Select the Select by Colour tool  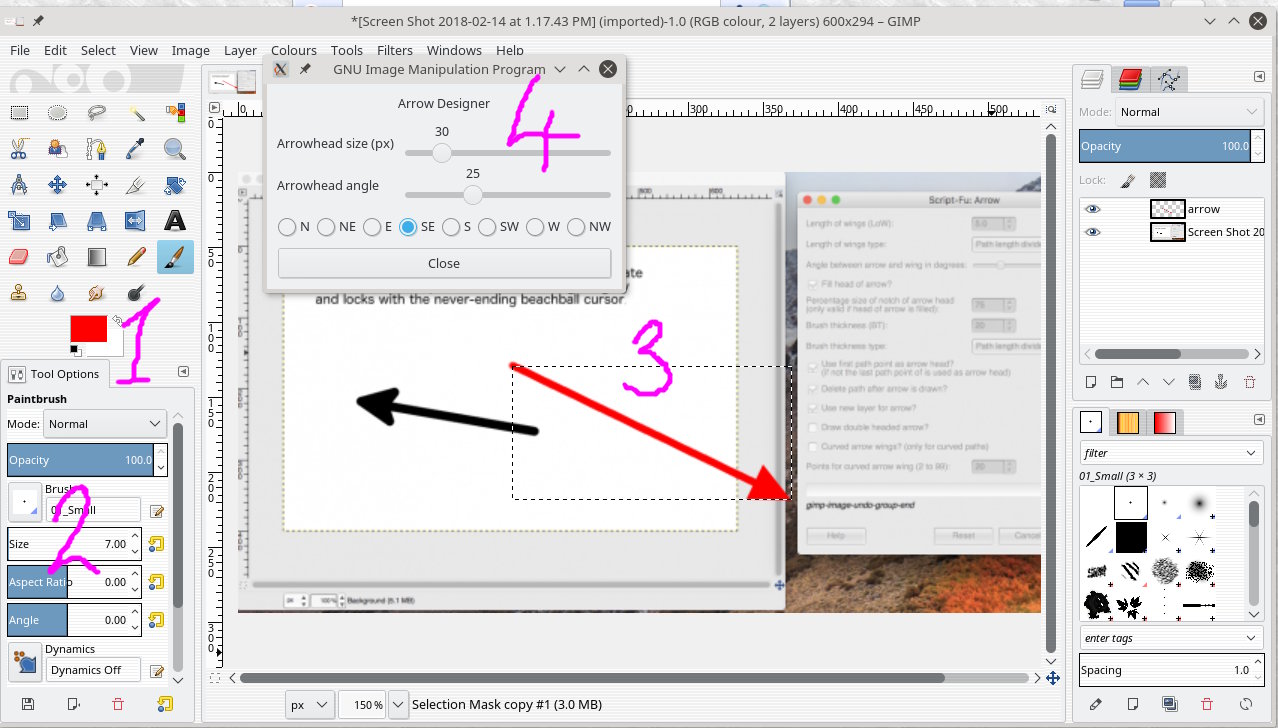tap(175, 112)
